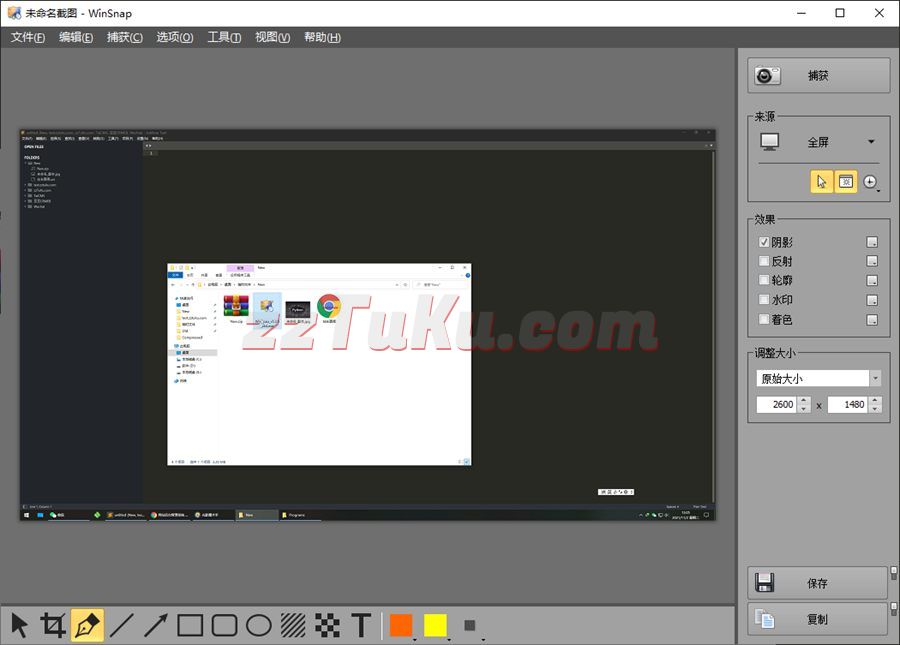Enable the 反射 reflection effect
The height and width of the screenshot is (645, 900).
[765, 262]
